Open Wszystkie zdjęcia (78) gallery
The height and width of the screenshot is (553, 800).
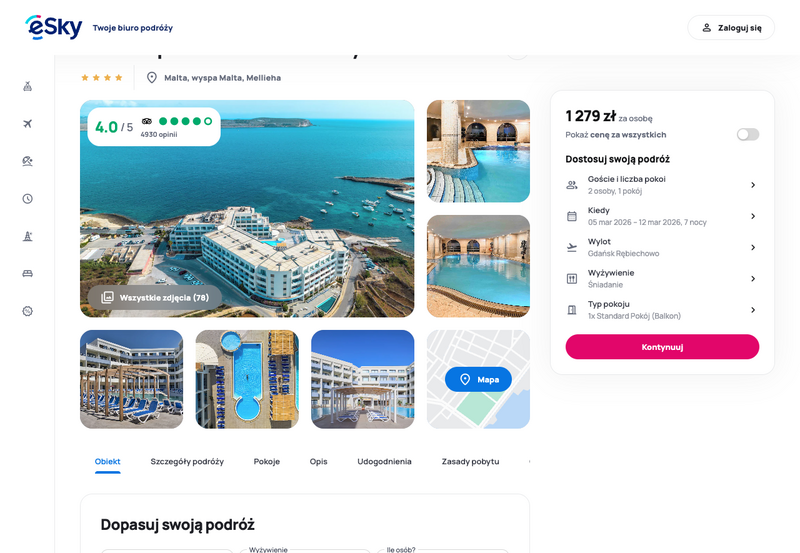tap(155, 297)
